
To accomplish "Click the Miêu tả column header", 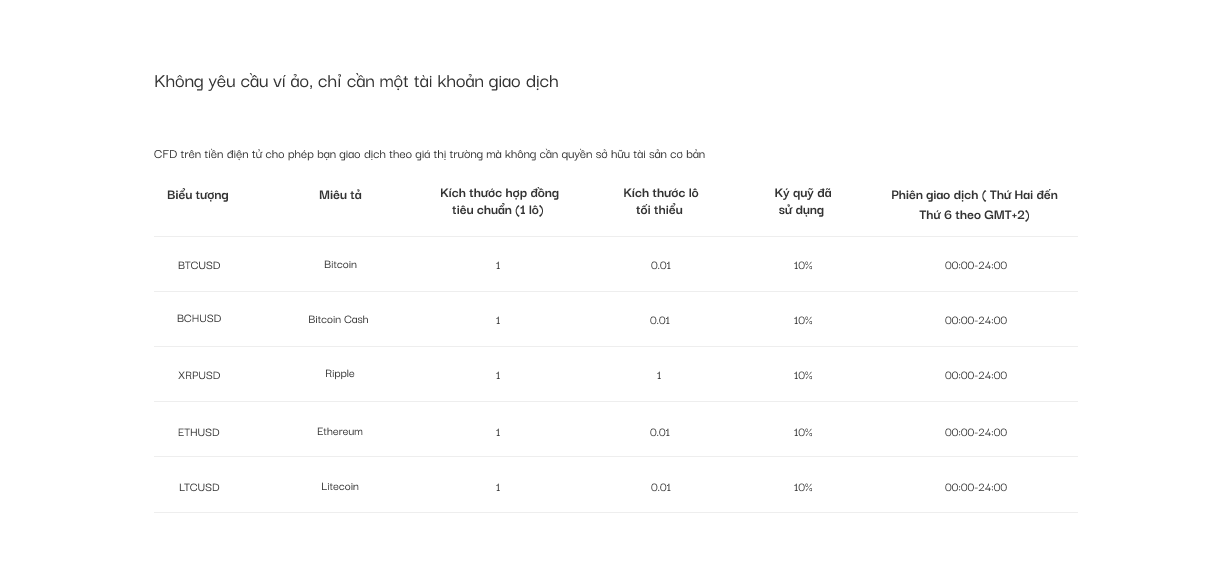I will click(340, 195).
